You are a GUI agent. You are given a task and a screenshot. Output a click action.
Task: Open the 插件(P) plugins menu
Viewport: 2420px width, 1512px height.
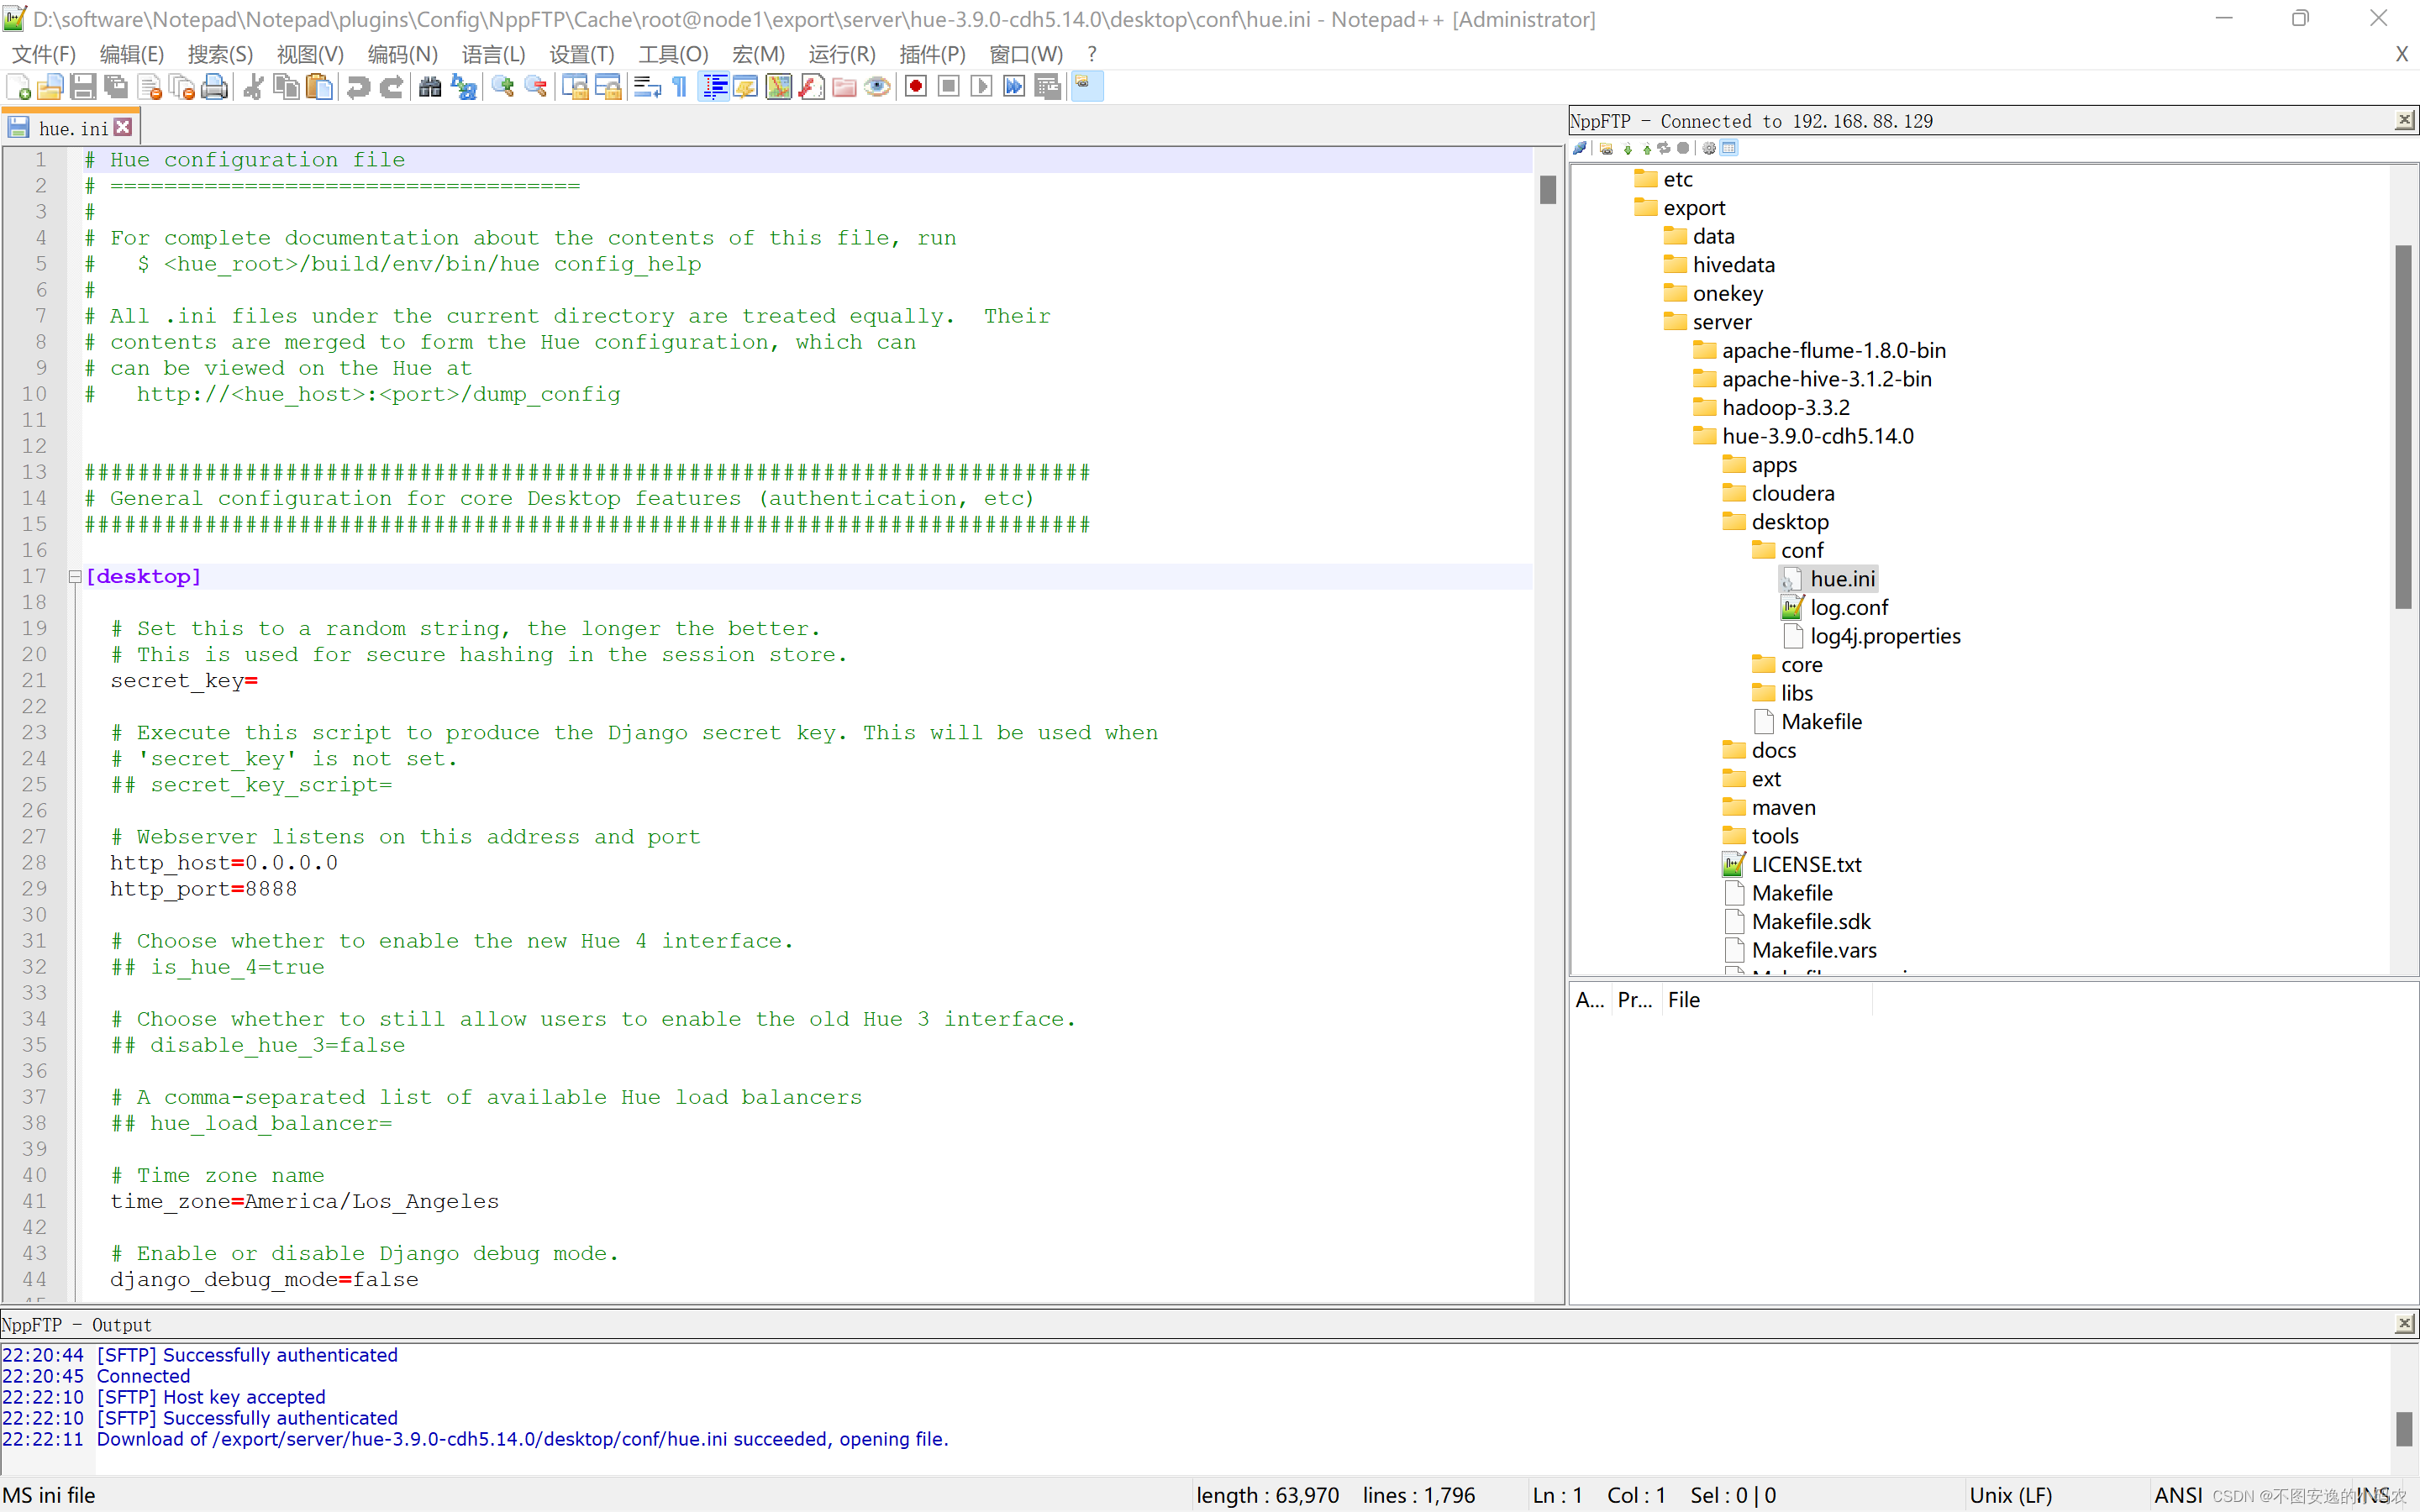pos(931,54)
